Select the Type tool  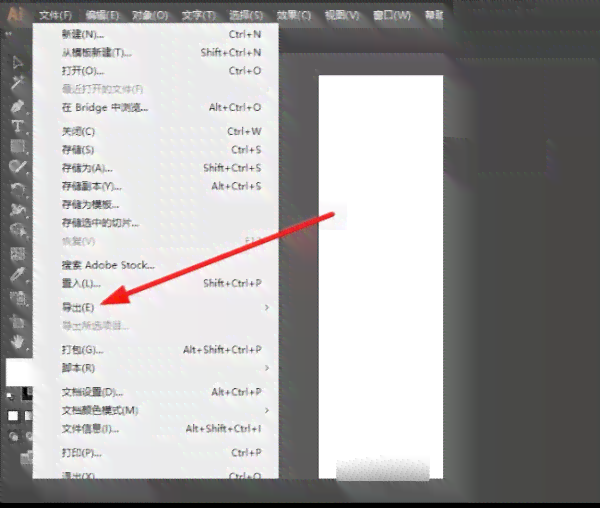coord(18,126)
